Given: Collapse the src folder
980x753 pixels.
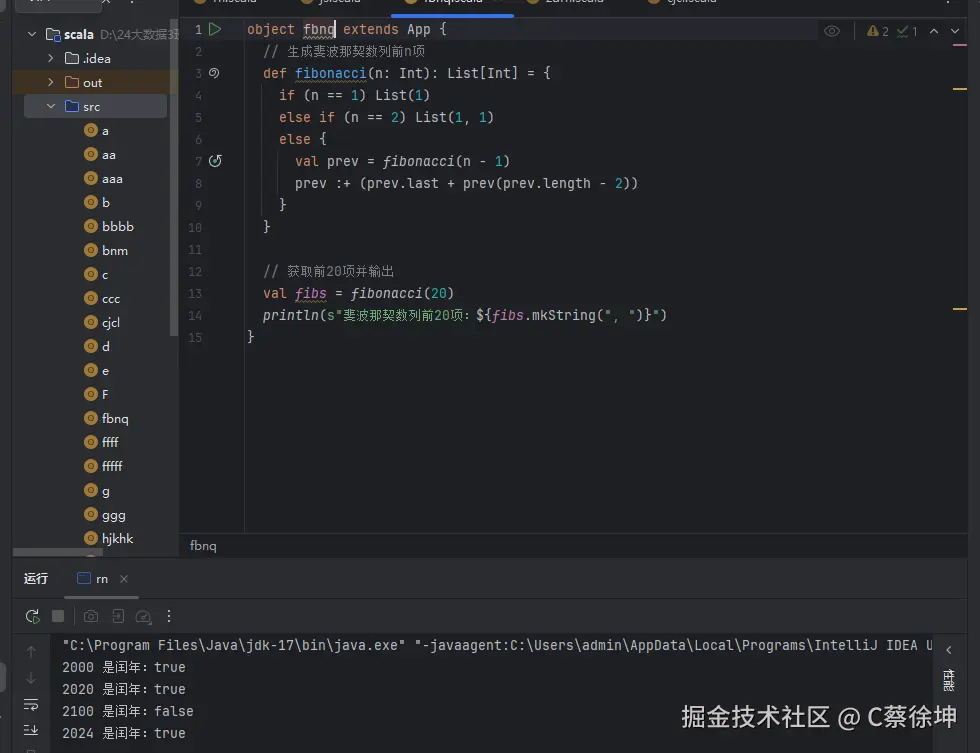Looking at the screenshot, I should coord(48,105).
